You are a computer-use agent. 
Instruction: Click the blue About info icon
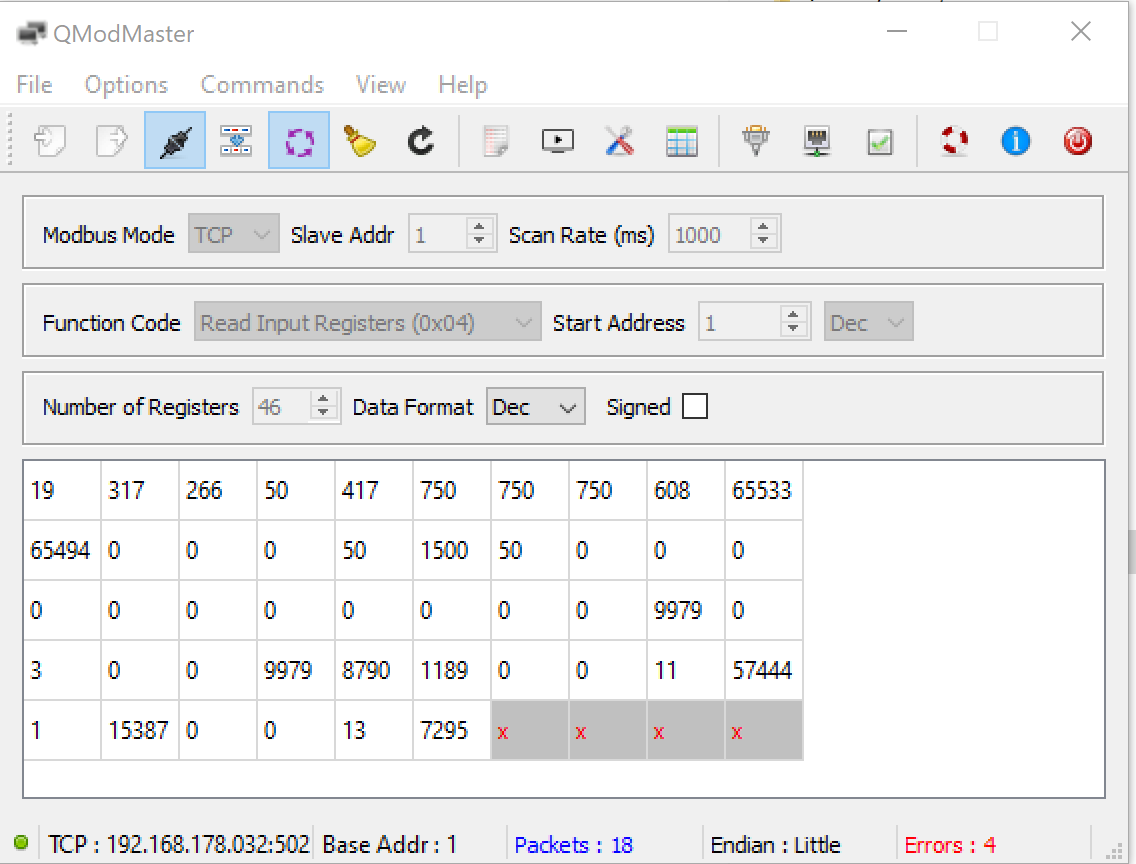pos(1015,141)
